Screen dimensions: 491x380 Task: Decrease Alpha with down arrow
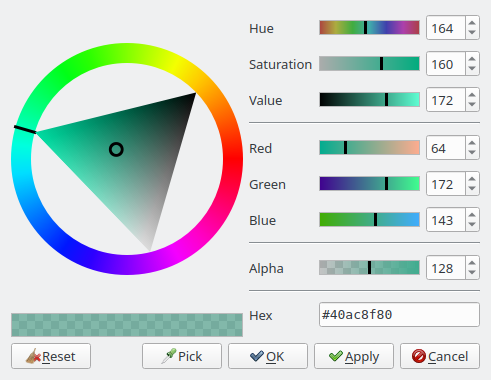coord(472,272)
